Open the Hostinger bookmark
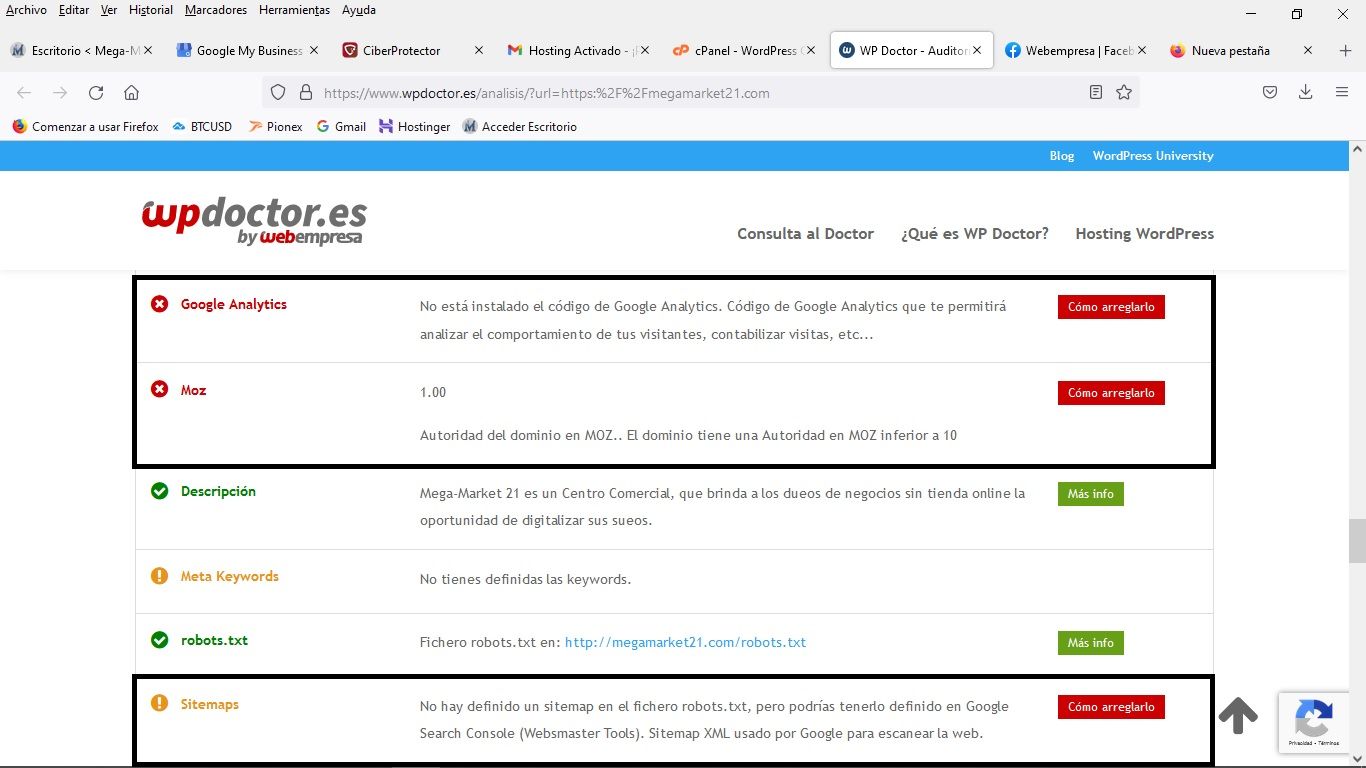Image resolution: width=1366 pixels, height=768 pixels. (415, 127)
